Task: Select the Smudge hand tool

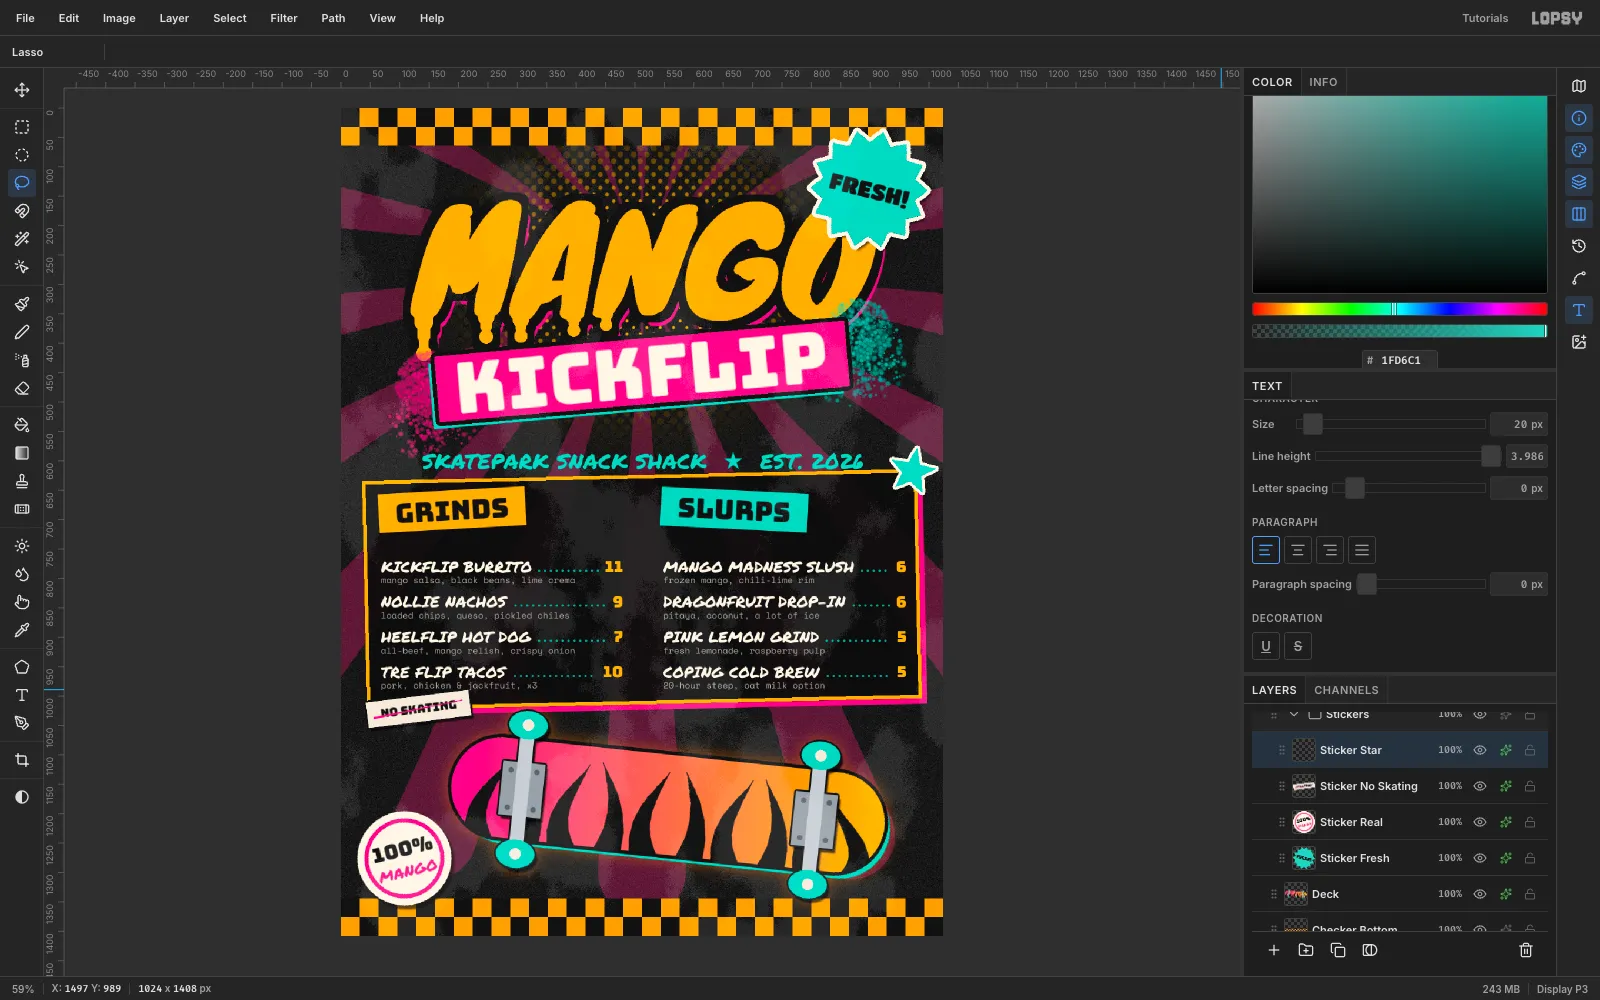Action: click(x=22, y=602)
